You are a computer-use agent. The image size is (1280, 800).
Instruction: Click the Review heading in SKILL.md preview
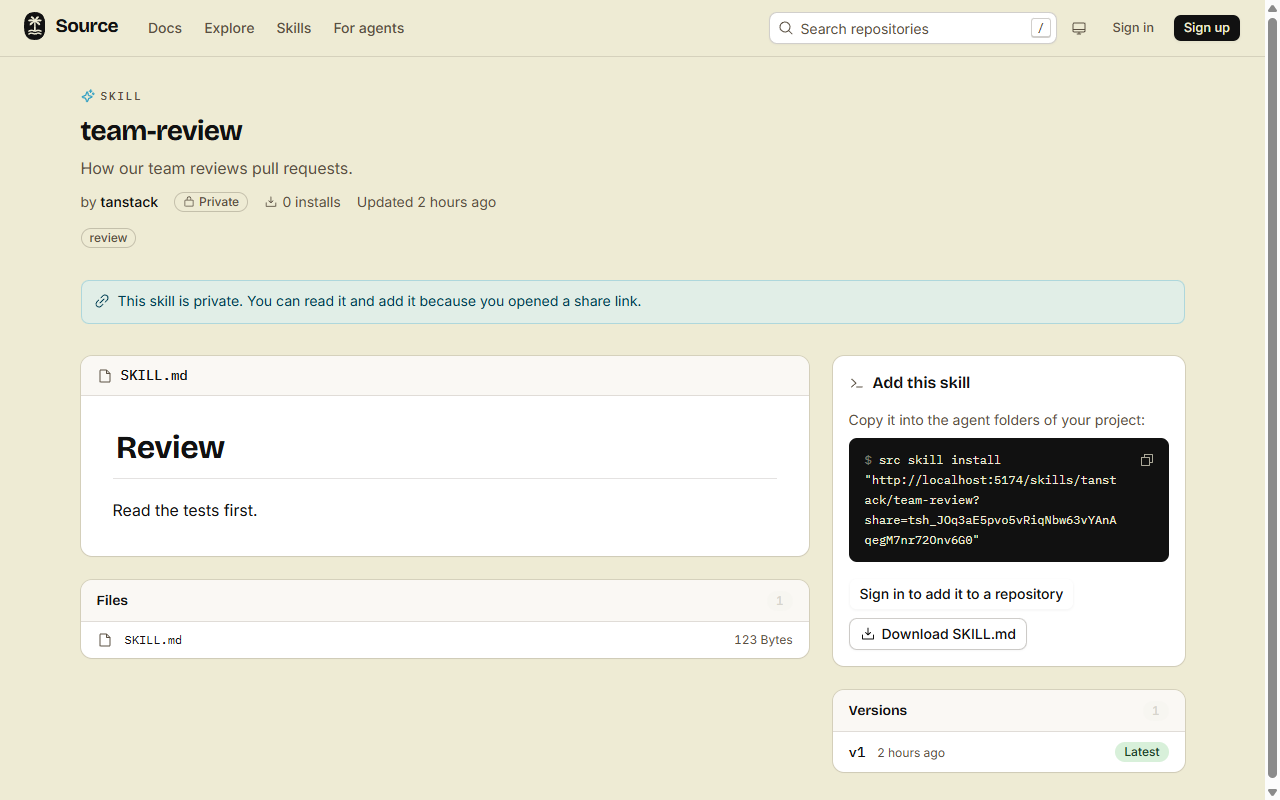170,447
